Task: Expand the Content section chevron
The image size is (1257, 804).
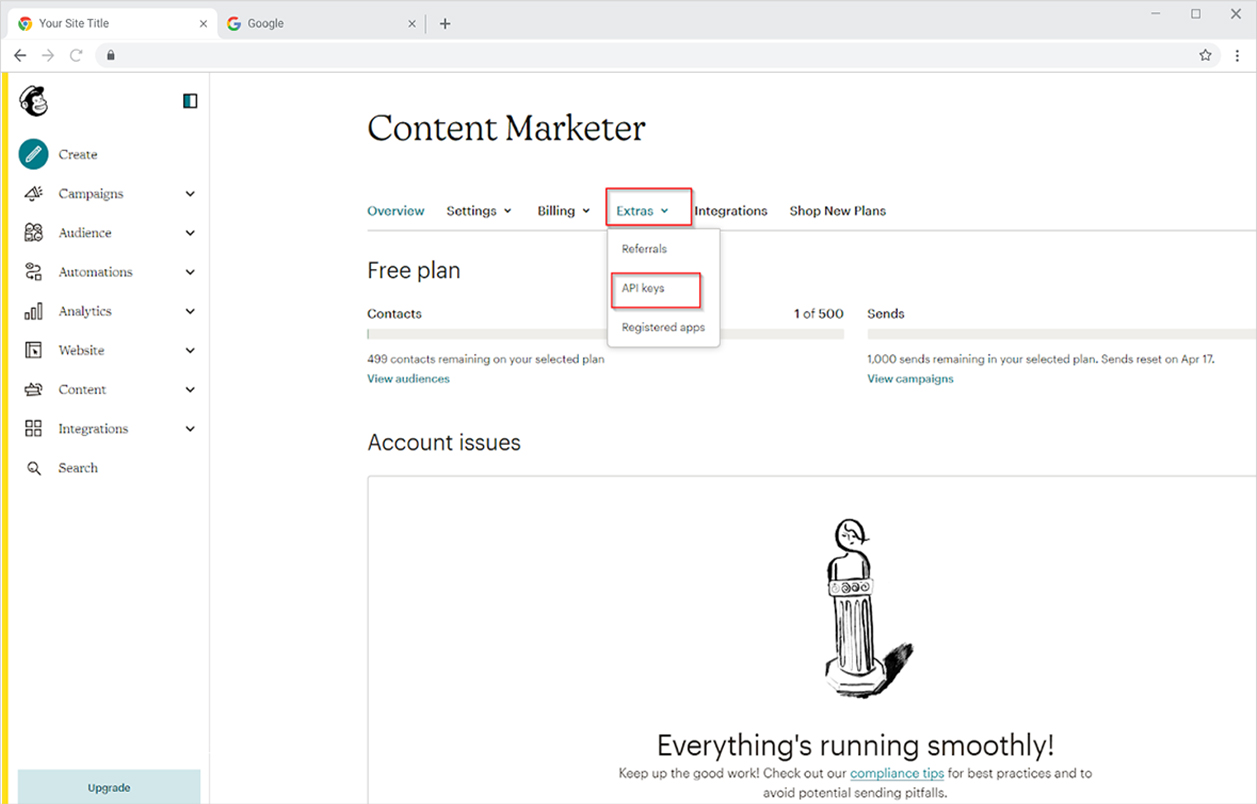Action: tap(190, 390)
